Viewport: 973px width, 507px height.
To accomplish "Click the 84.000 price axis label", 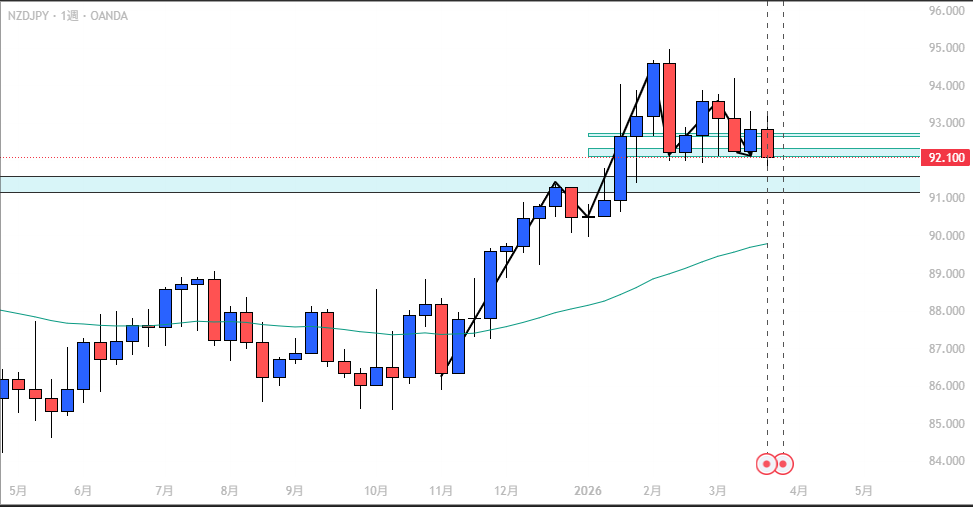I will (x=946, y=461).
